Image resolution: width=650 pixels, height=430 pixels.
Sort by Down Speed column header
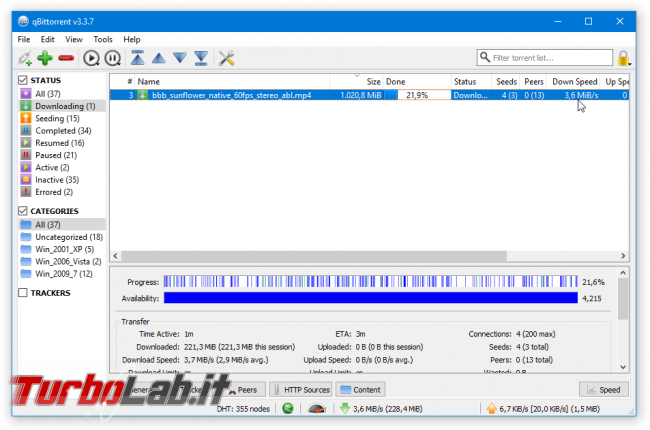tap(575, 82)
